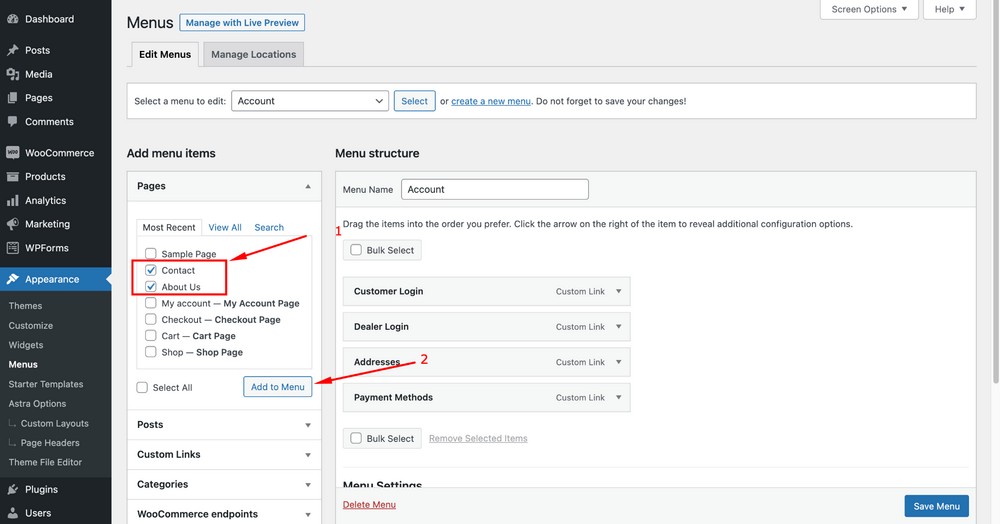Click the page's vertical scrollbar
Viewport: 1000px width, 524px height.
[x=993, y=200]
